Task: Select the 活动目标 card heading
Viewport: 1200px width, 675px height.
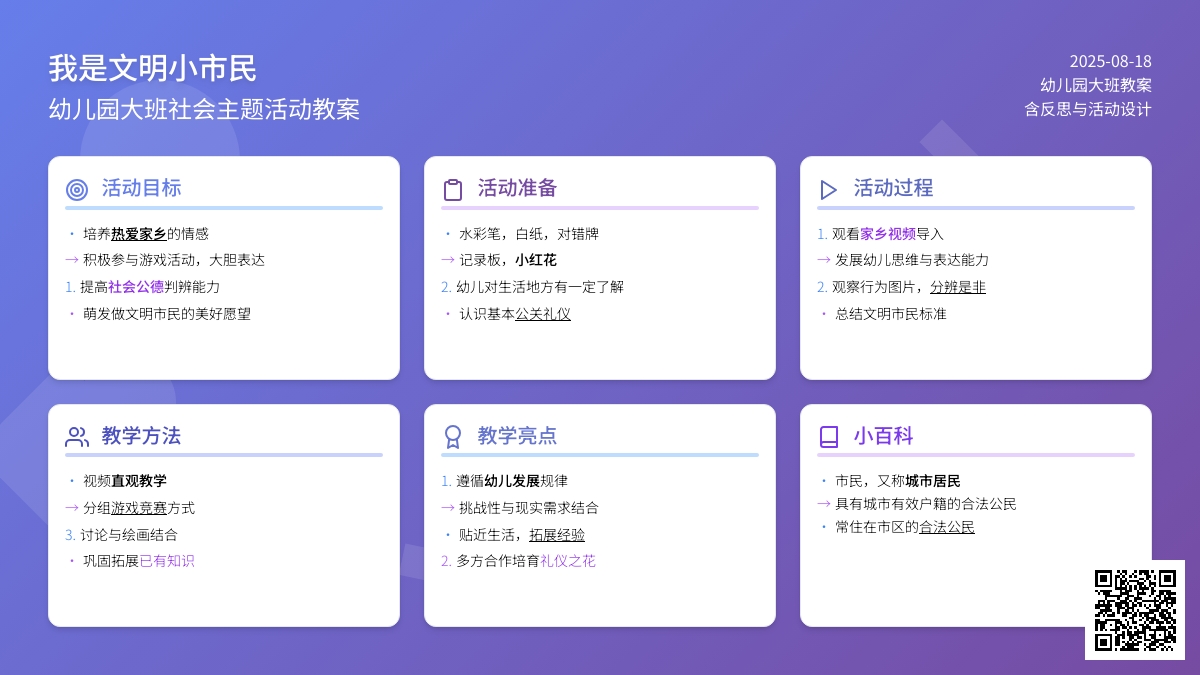Action: click(141, 188)
